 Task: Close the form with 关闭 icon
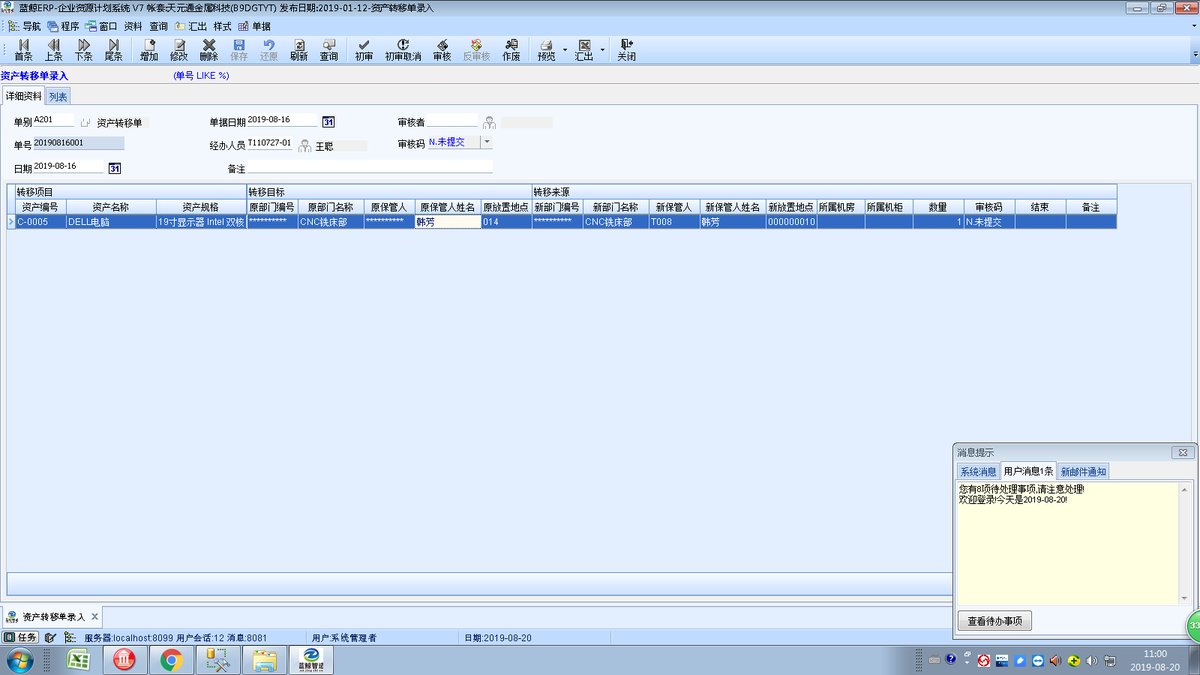[x=626, y=50]
